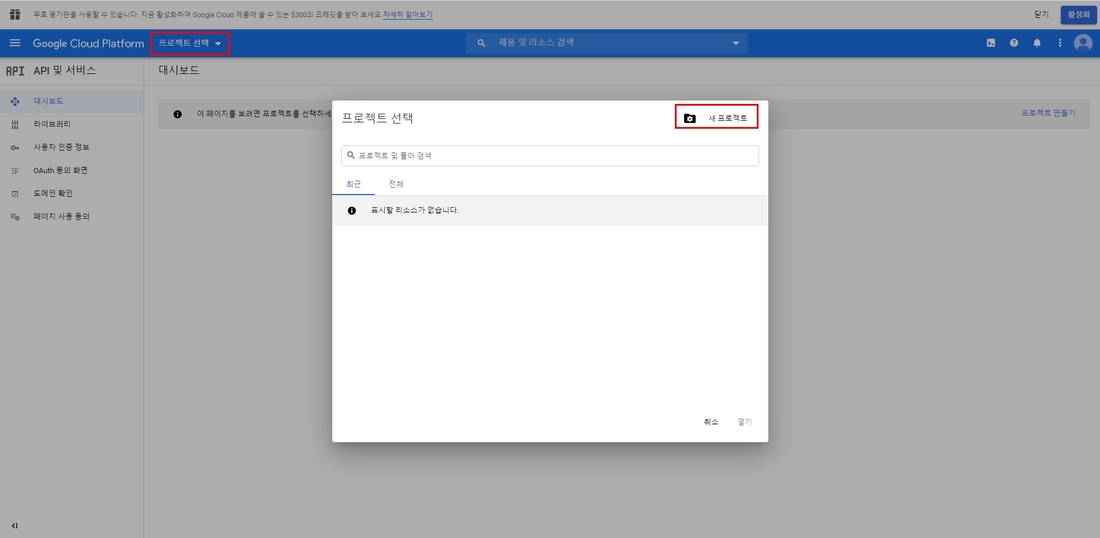Click 닫기 to dismiss the banner
Screen dimensions: 1100x538
tap(1041, 15)
